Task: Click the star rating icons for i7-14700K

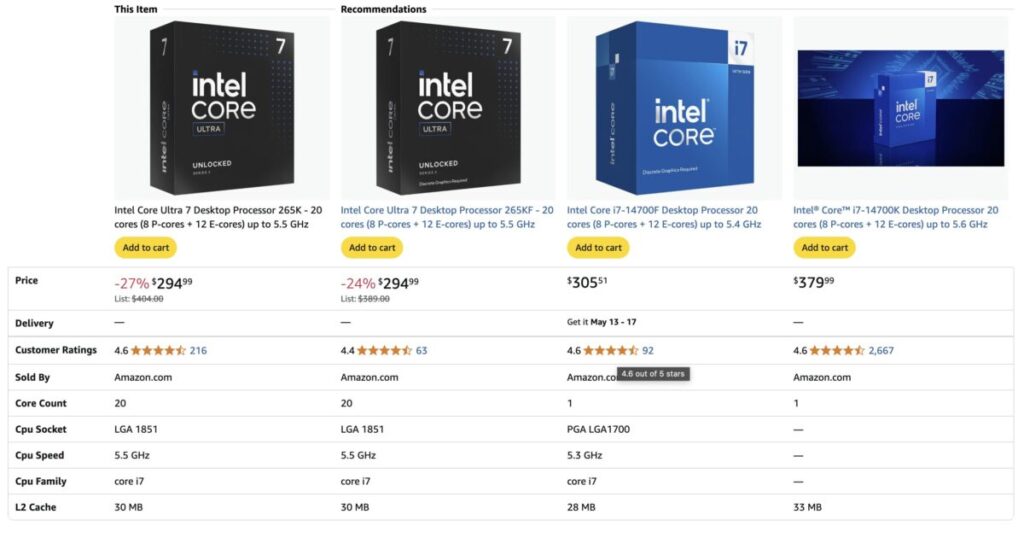Action: (837, 351)
